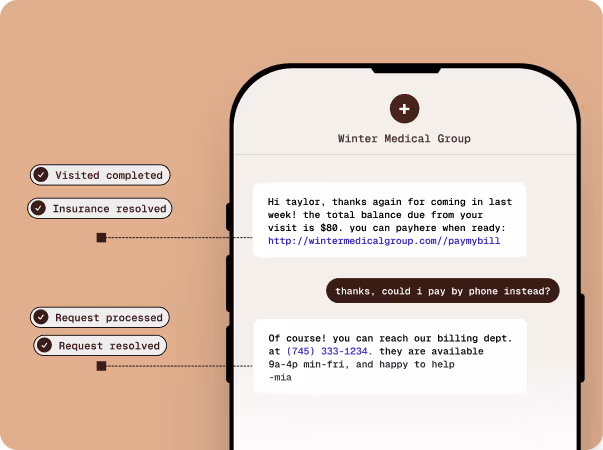Viewport: 603px width, 450px height.
Task: Tap the 'Of course! you can reach' message bubble
Action: (390, 357)
